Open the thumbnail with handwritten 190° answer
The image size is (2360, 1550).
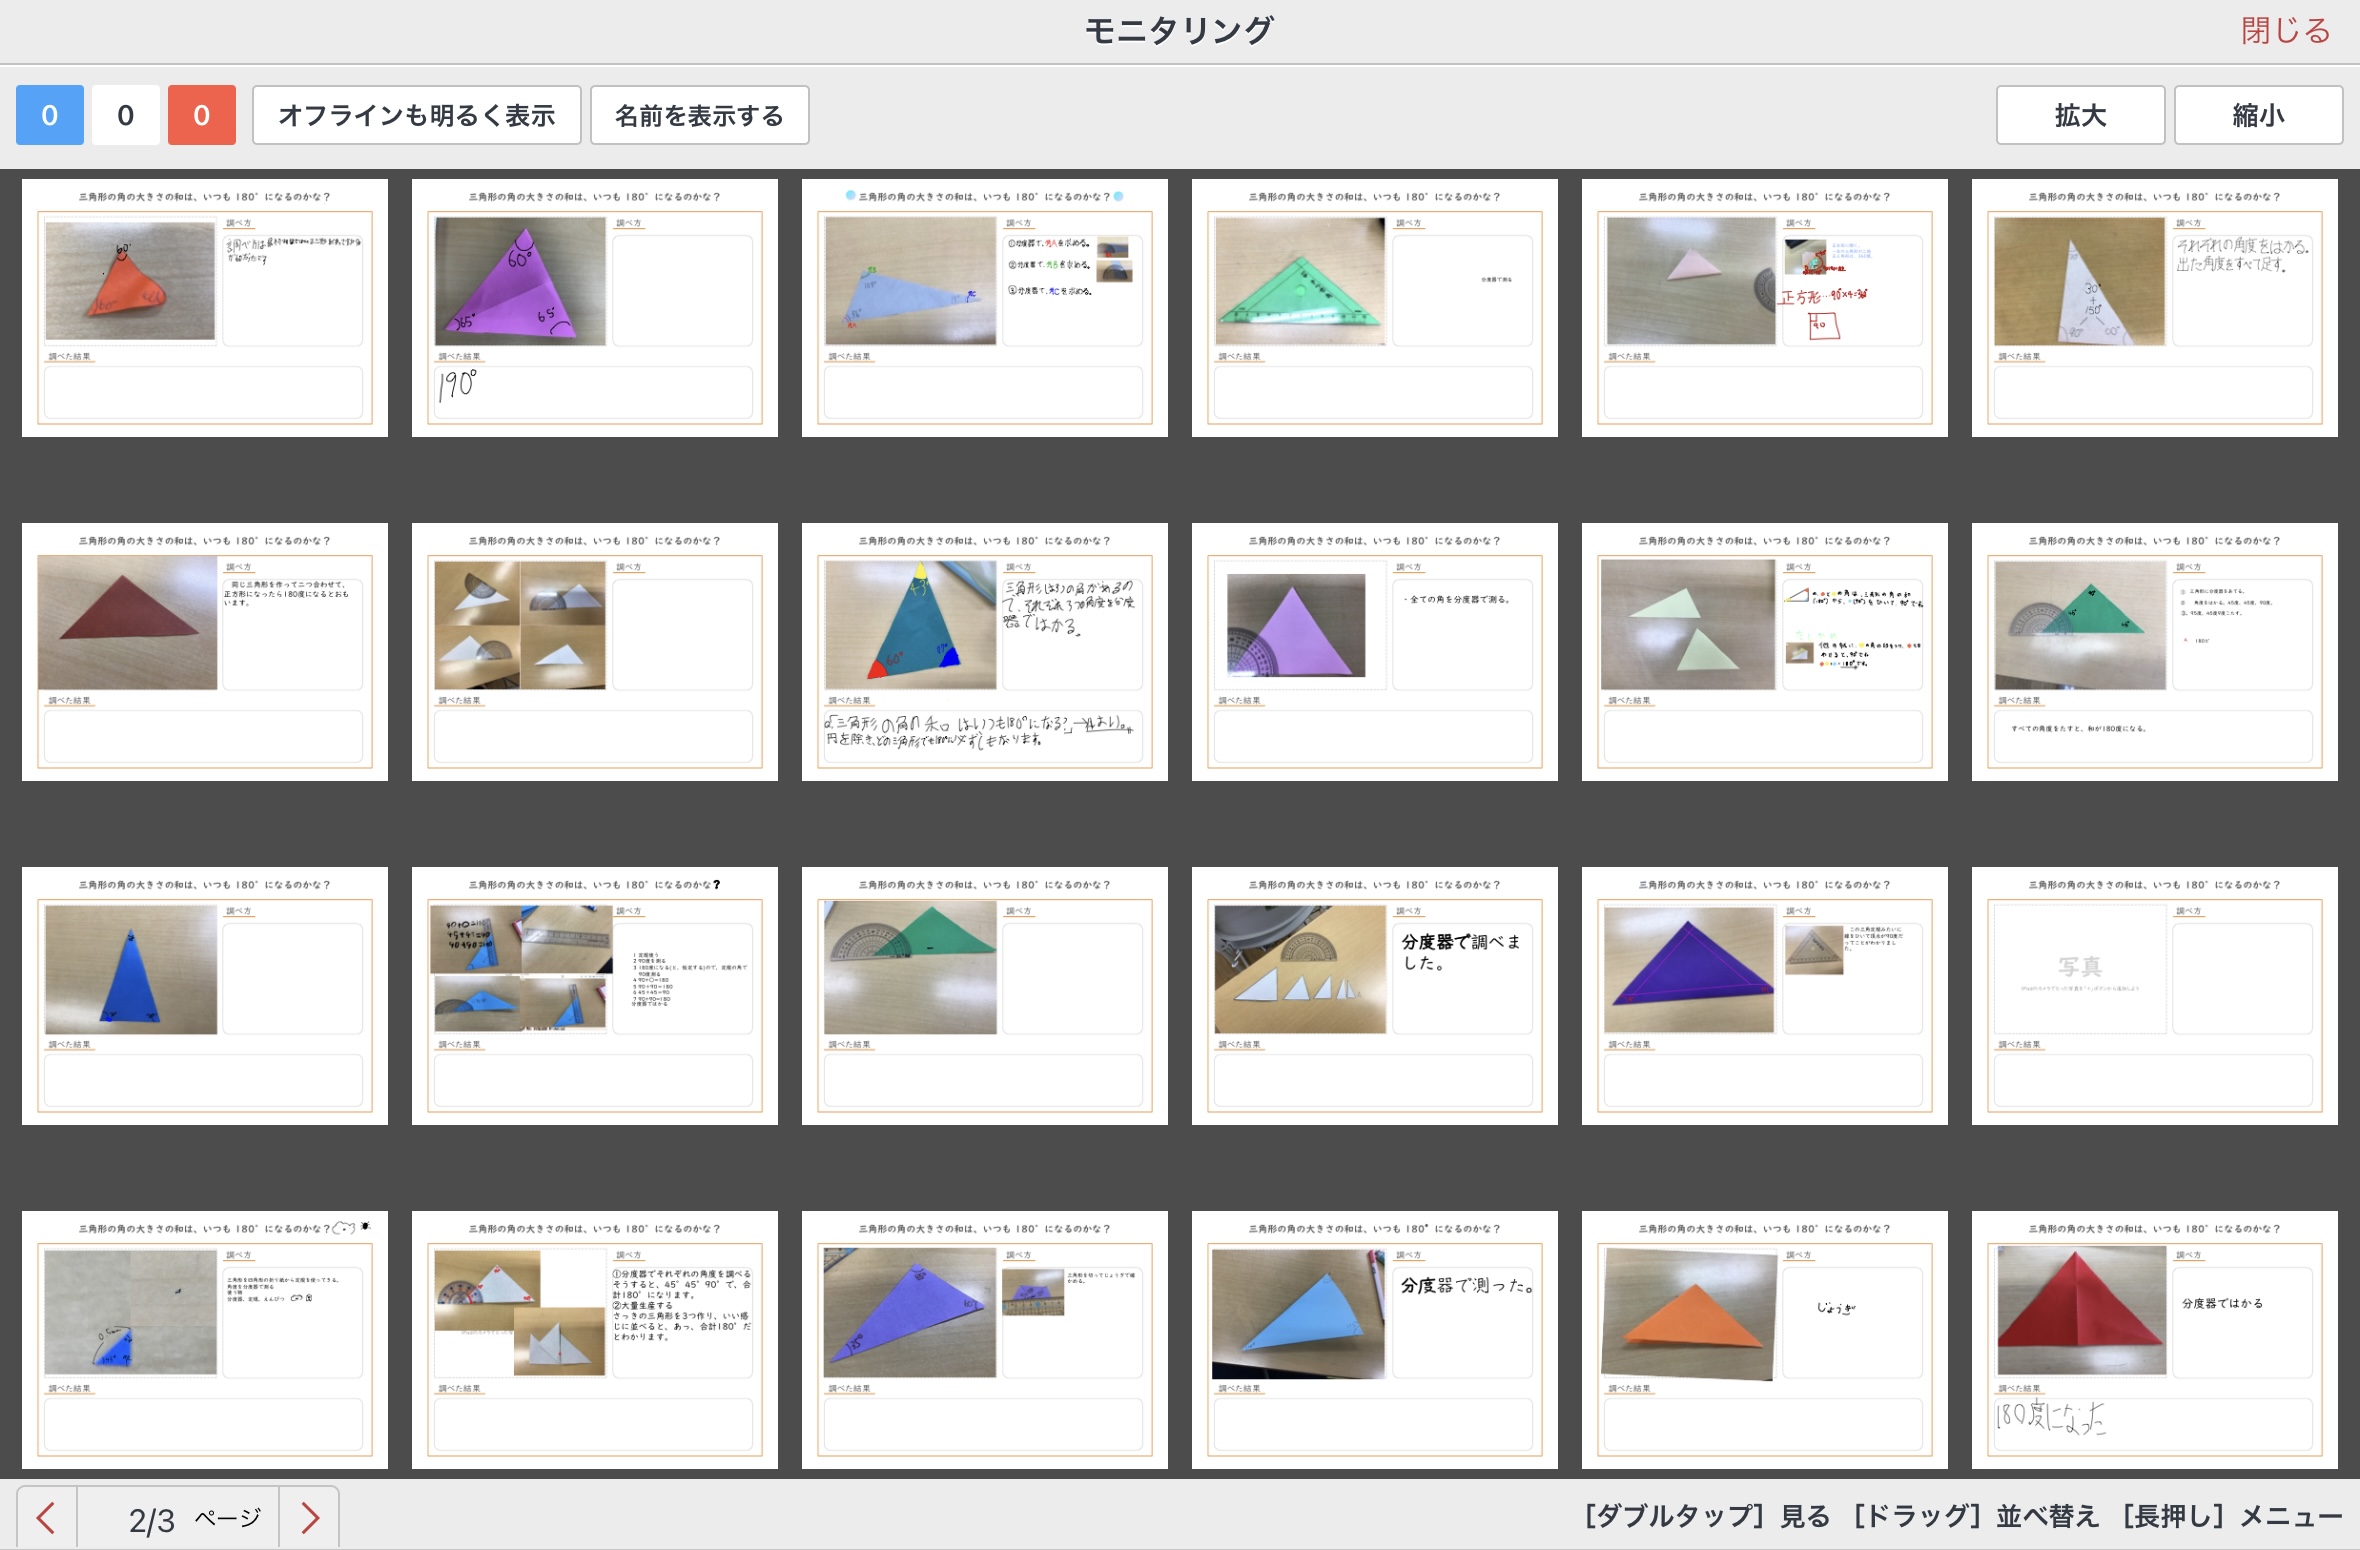pos(594,307)
